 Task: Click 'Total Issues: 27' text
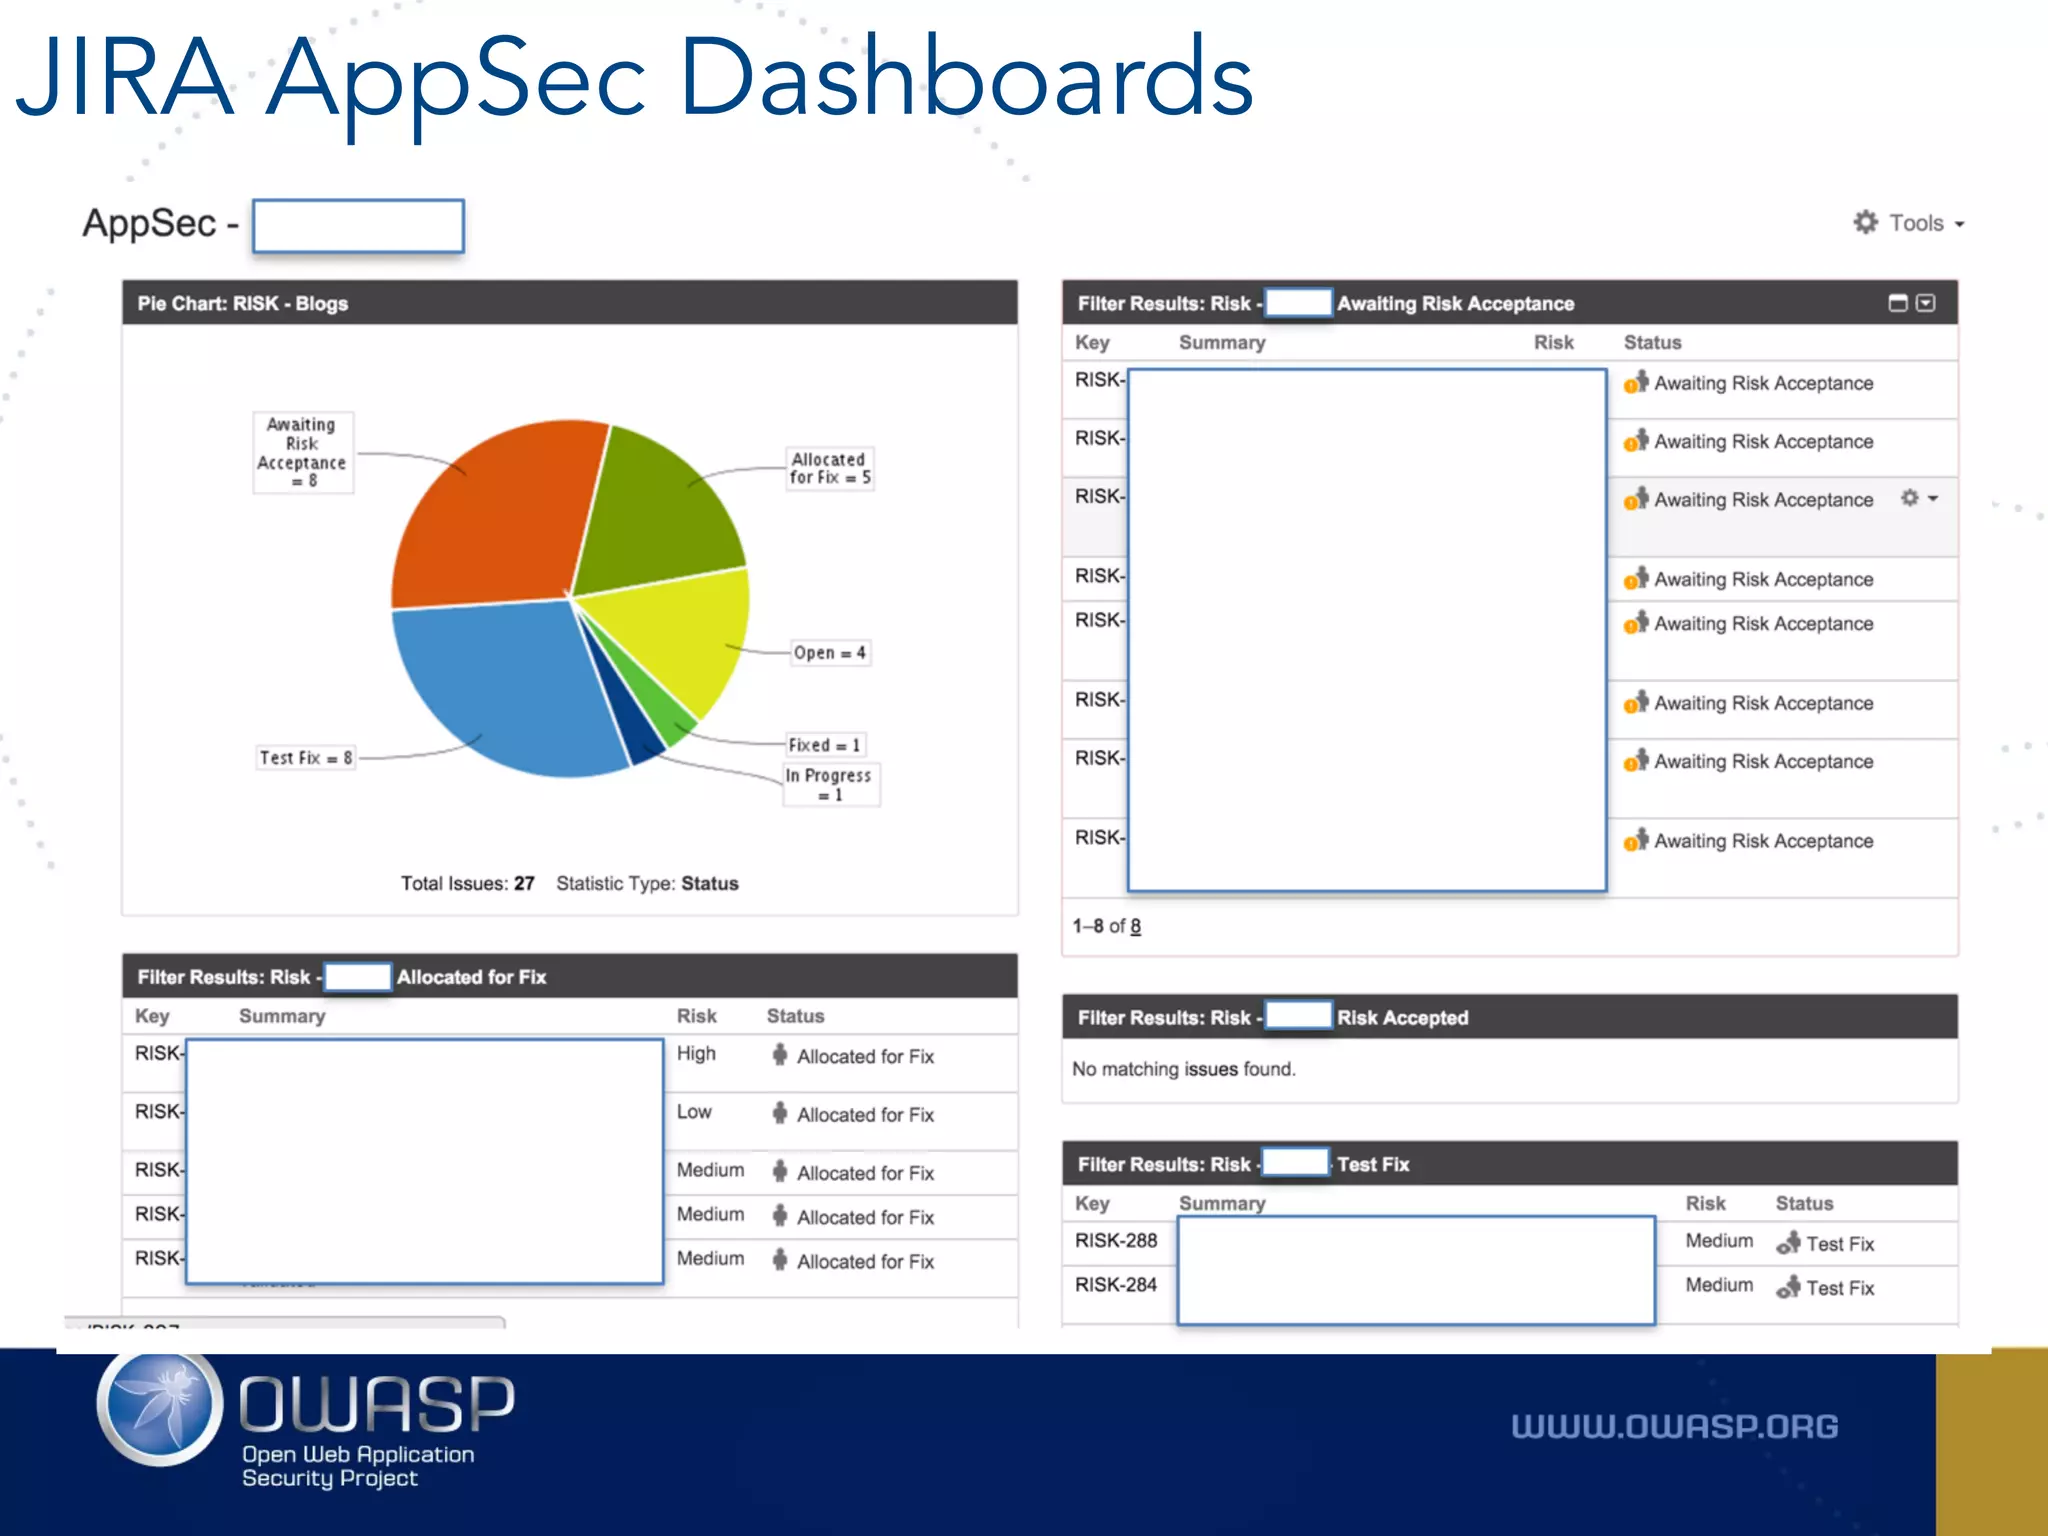[x=467, y=883]
